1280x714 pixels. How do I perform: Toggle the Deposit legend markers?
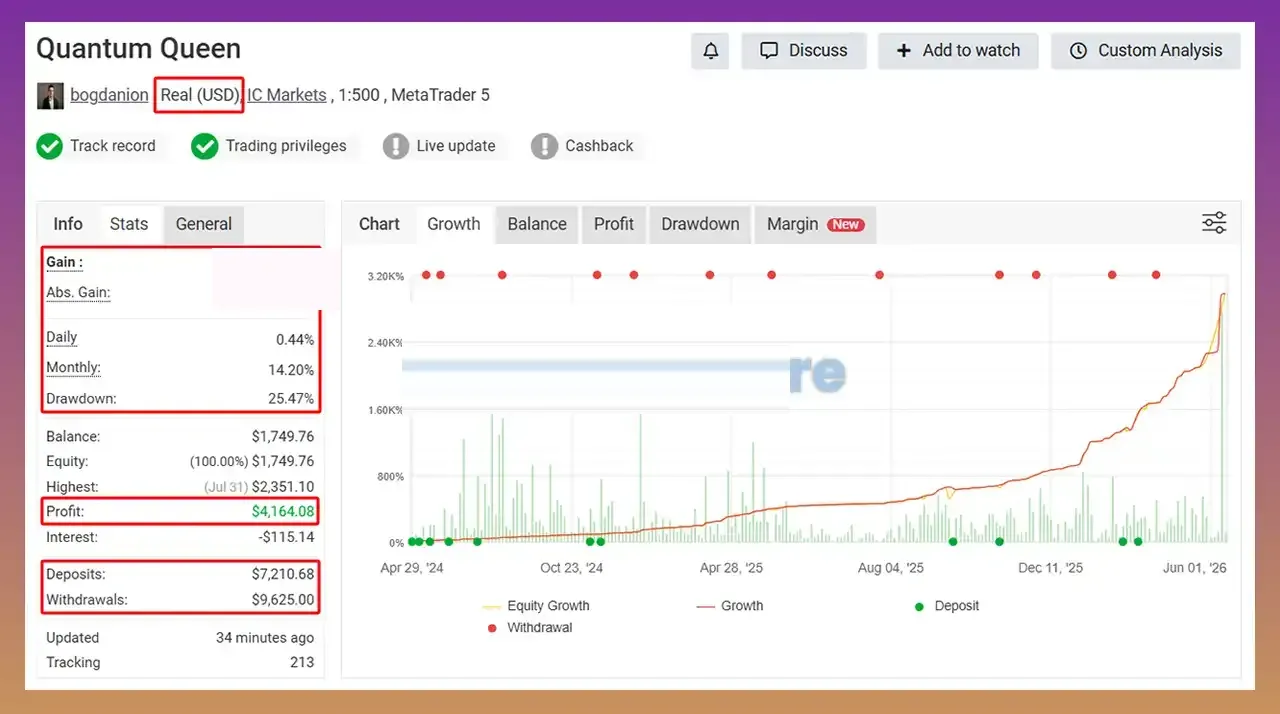coord(946,606)
